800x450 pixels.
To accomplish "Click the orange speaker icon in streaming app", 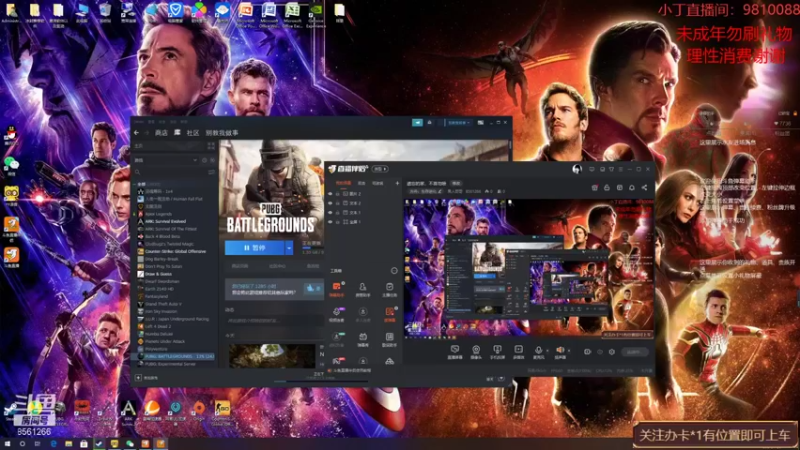I will pyautogui.click(x=560, y=350).
